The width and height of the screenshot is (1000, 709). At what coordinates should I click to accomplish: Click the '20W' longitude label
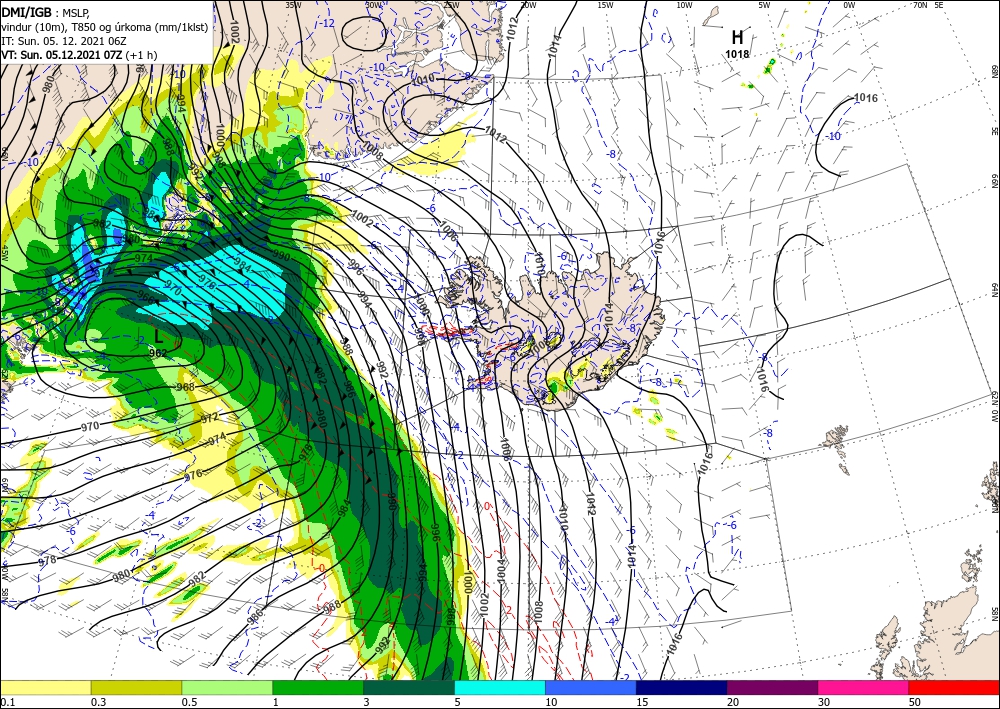528,5
